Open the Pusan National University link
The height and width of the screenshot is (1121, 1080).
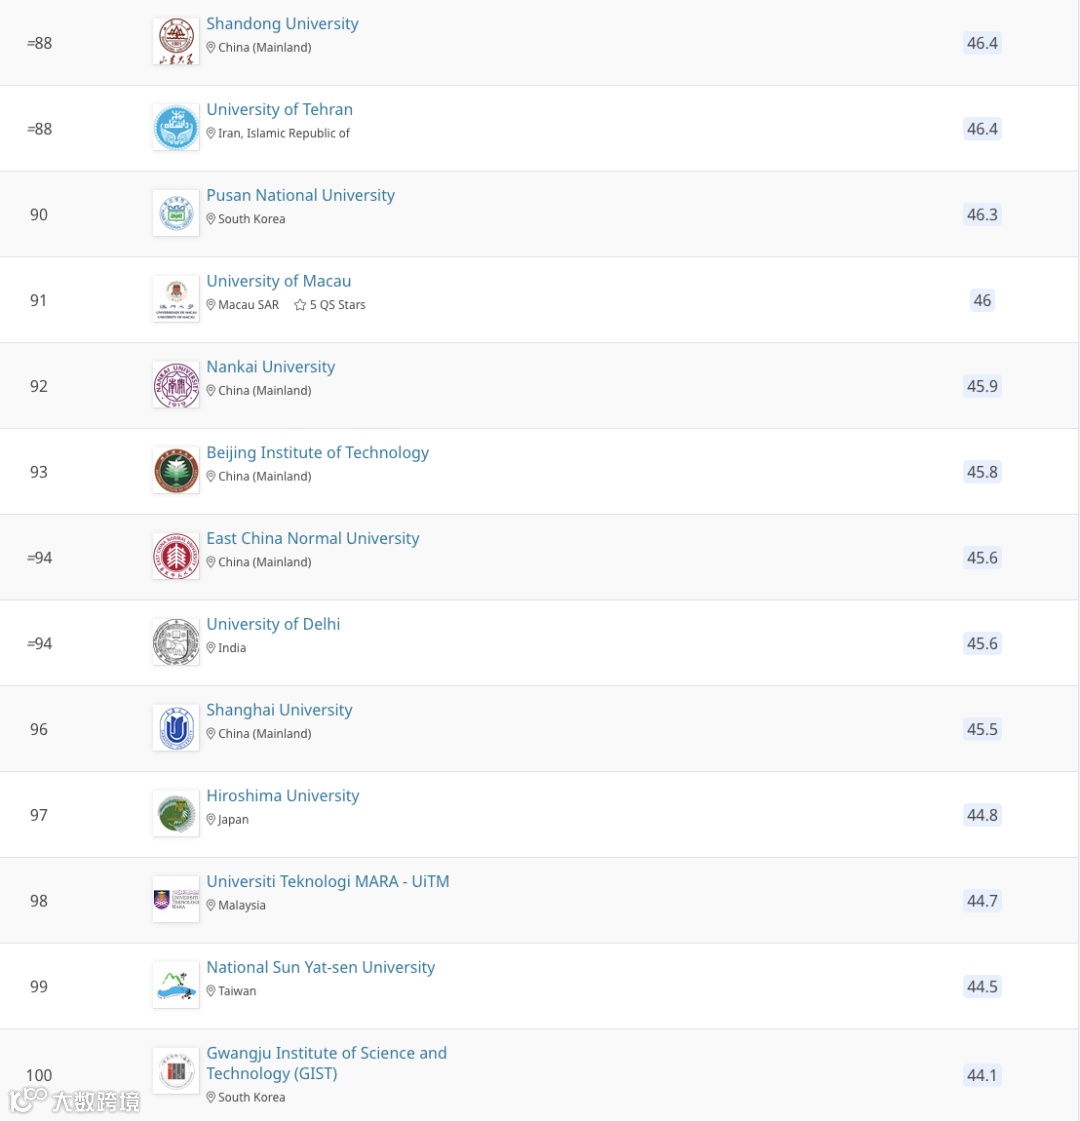(300, 196)
